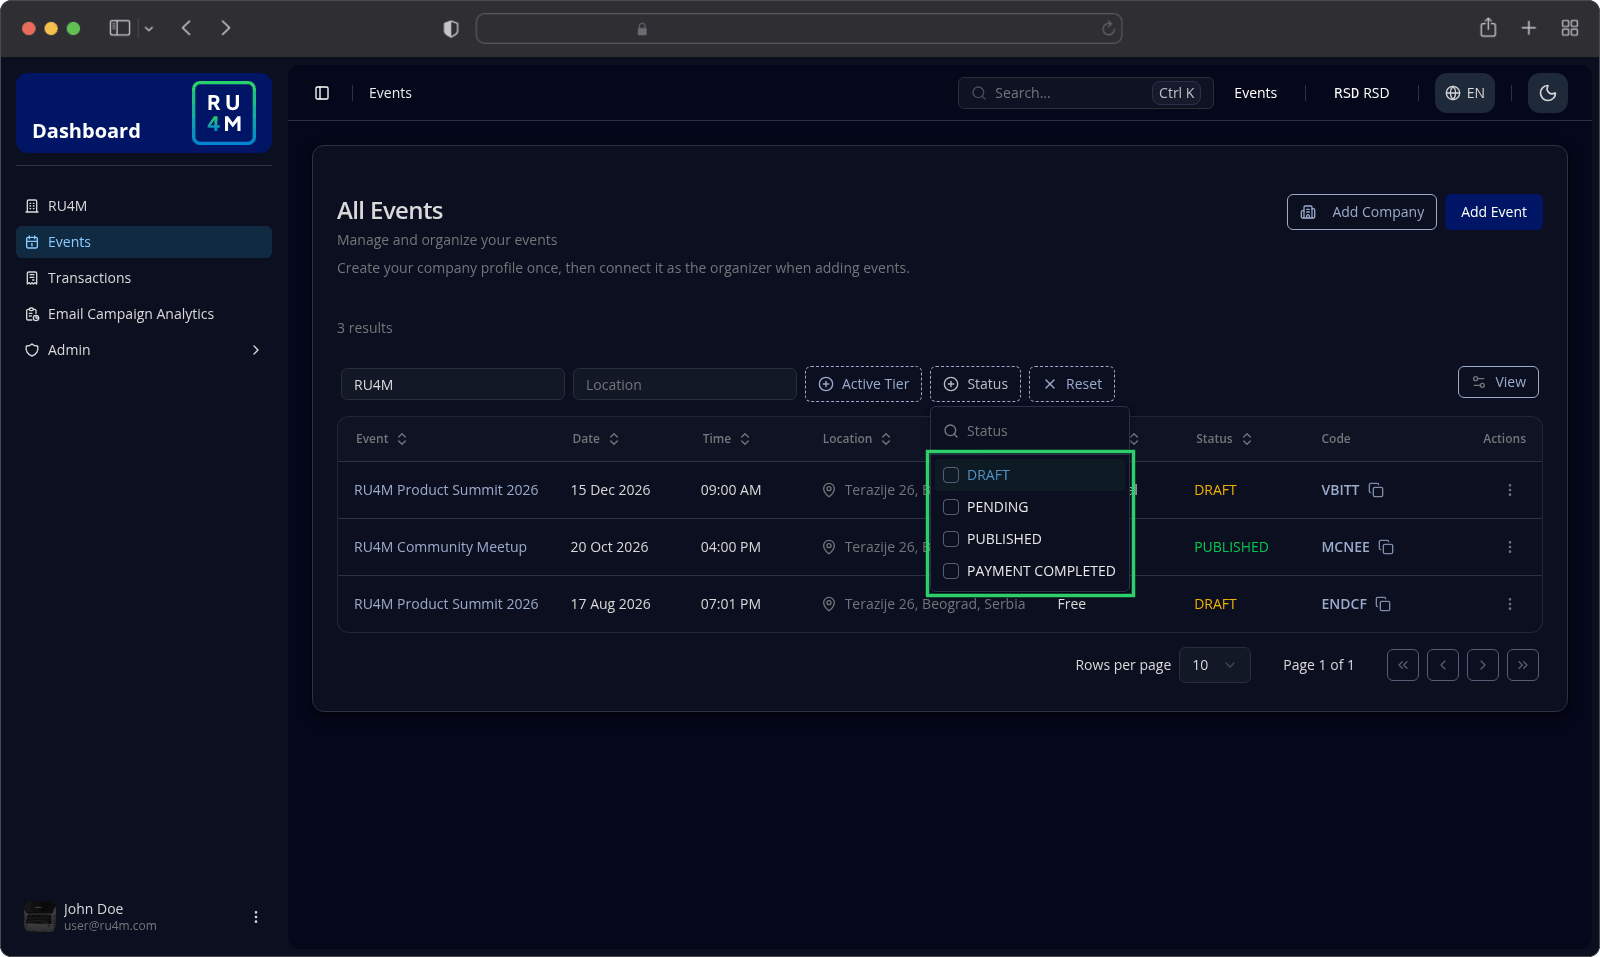
Task: Sort table by Date column
Action: pyautogui.click(x=596, y=439)
